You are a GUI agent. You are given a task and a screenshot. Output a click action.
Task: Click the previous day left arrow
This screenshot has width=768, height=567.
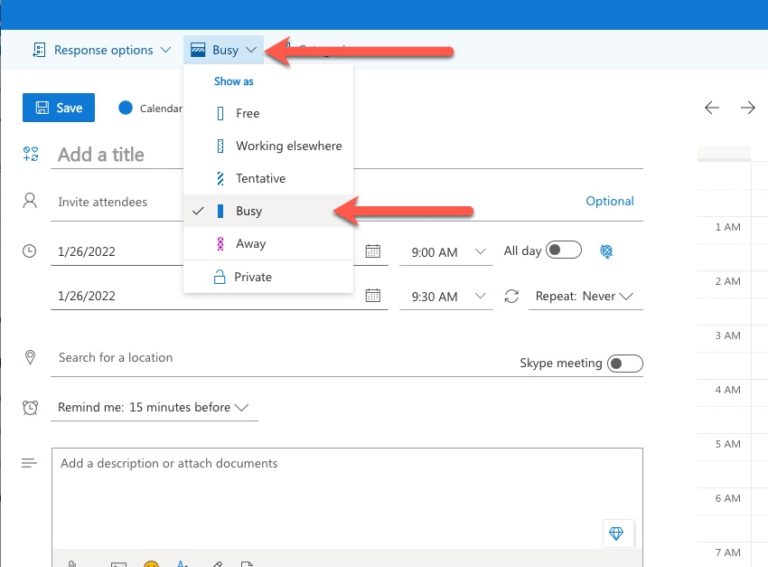(712, 108)
